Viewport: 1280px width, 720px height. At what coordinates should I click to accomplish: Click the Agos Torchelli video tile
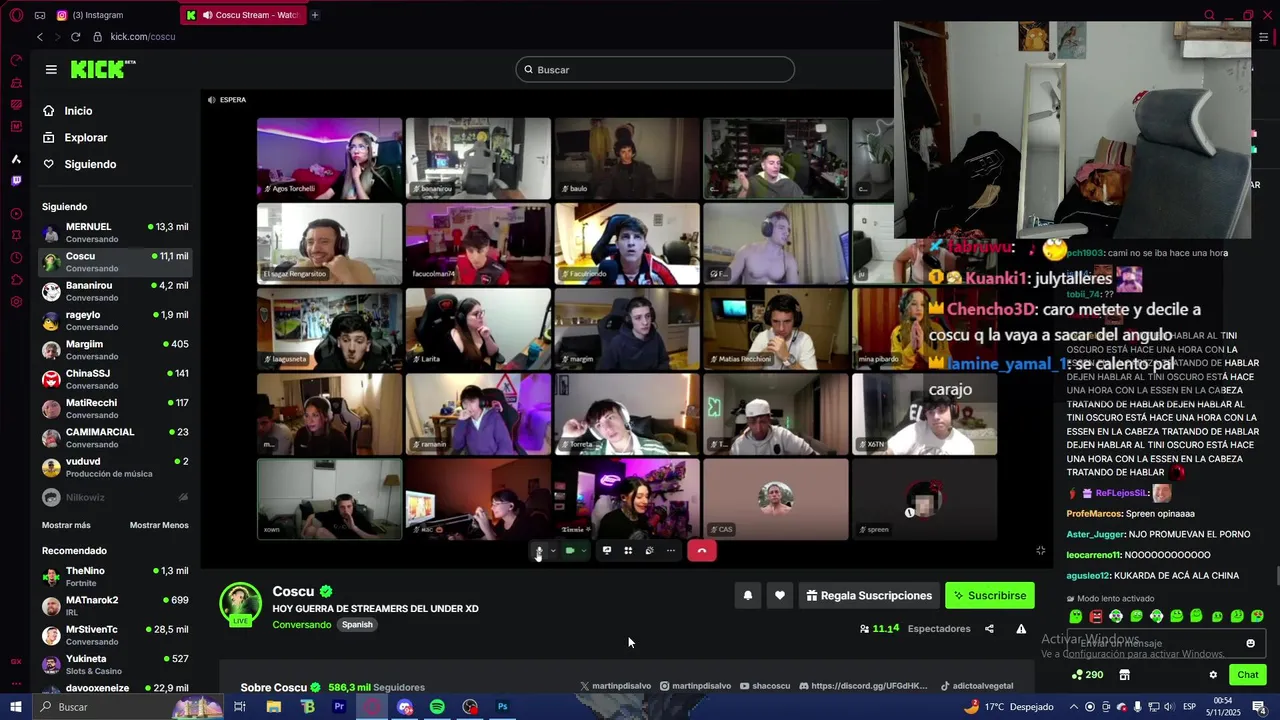(329, 158)
